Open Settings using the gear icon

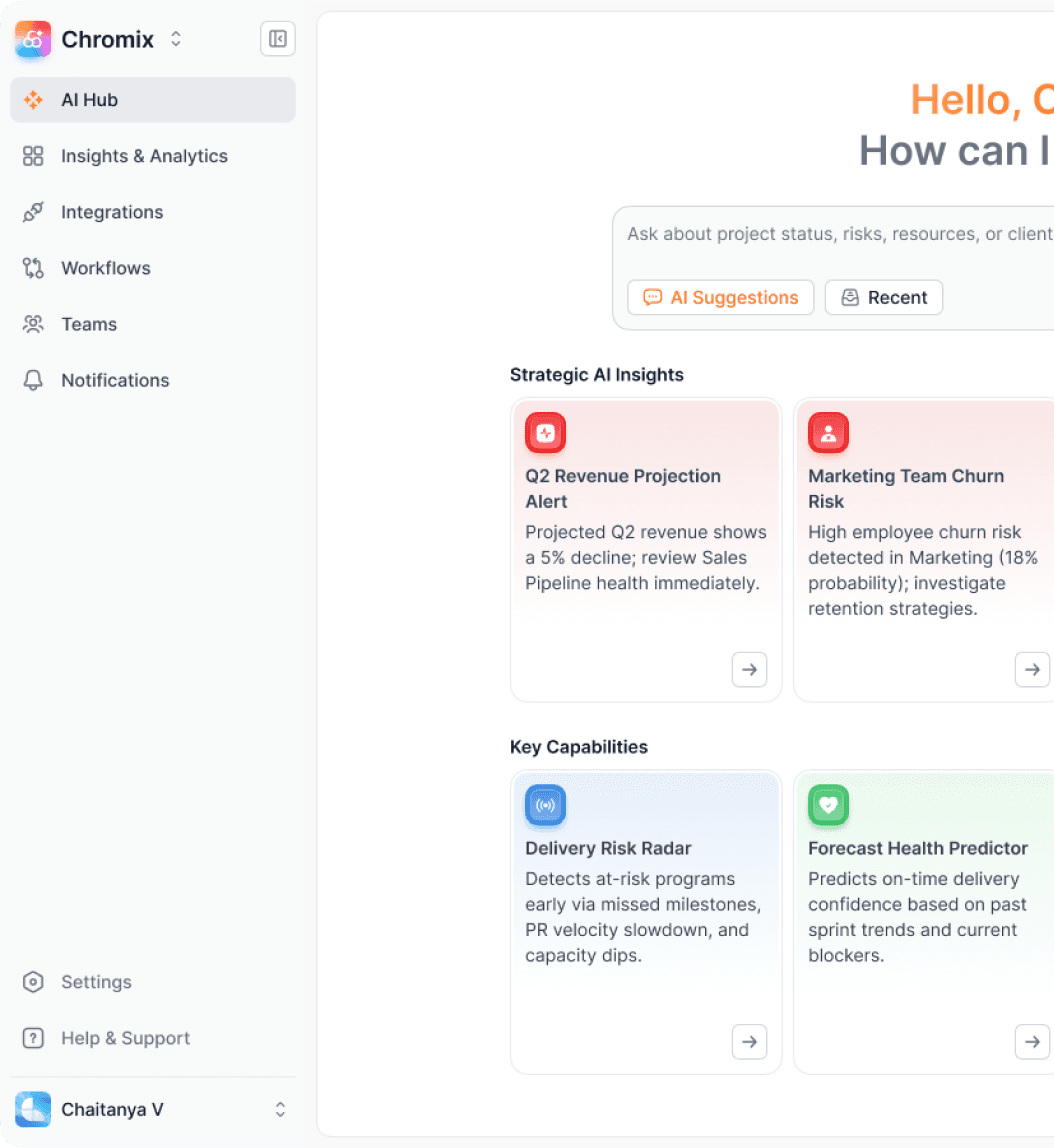tap(33, 982)
